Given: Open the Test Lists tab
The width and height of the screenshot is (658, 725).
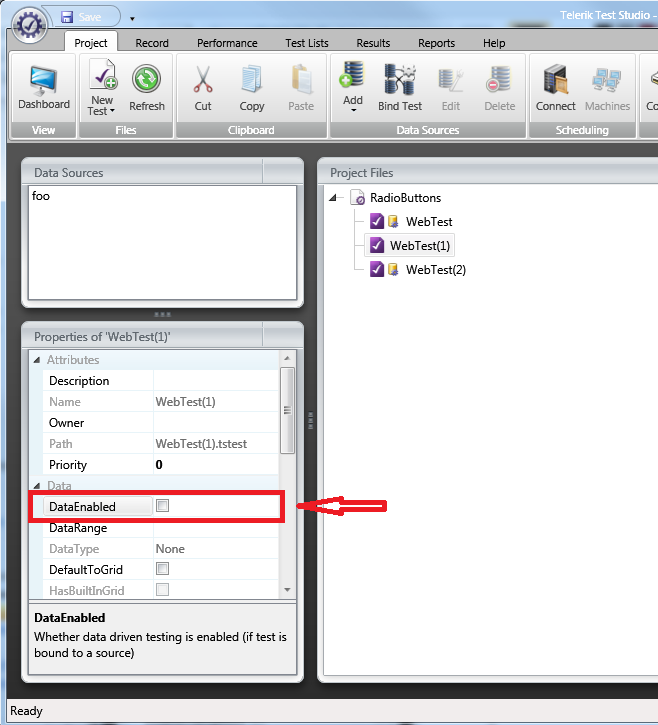Looking at the screenshot, I should coord(307,43).
